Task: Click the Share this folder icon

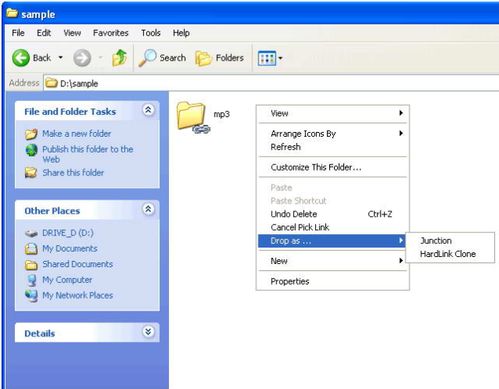Action: 31,173
